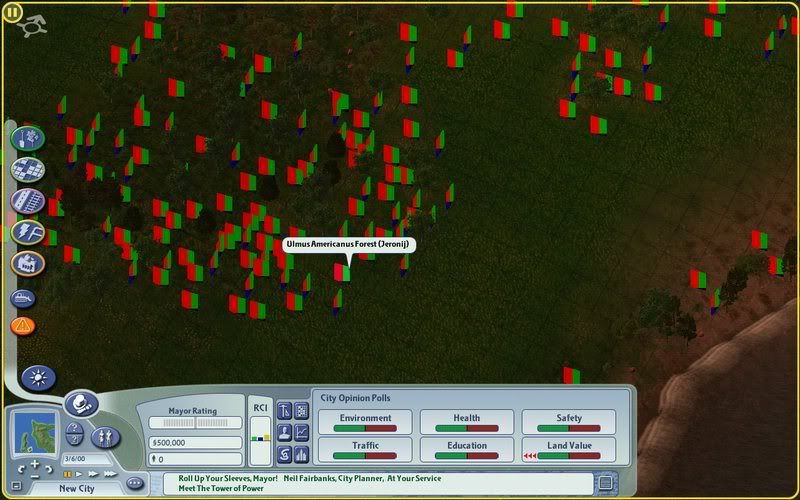Pause the simulation
The height and width of the screenshot is (500, 800).
[x=67, y=474]
